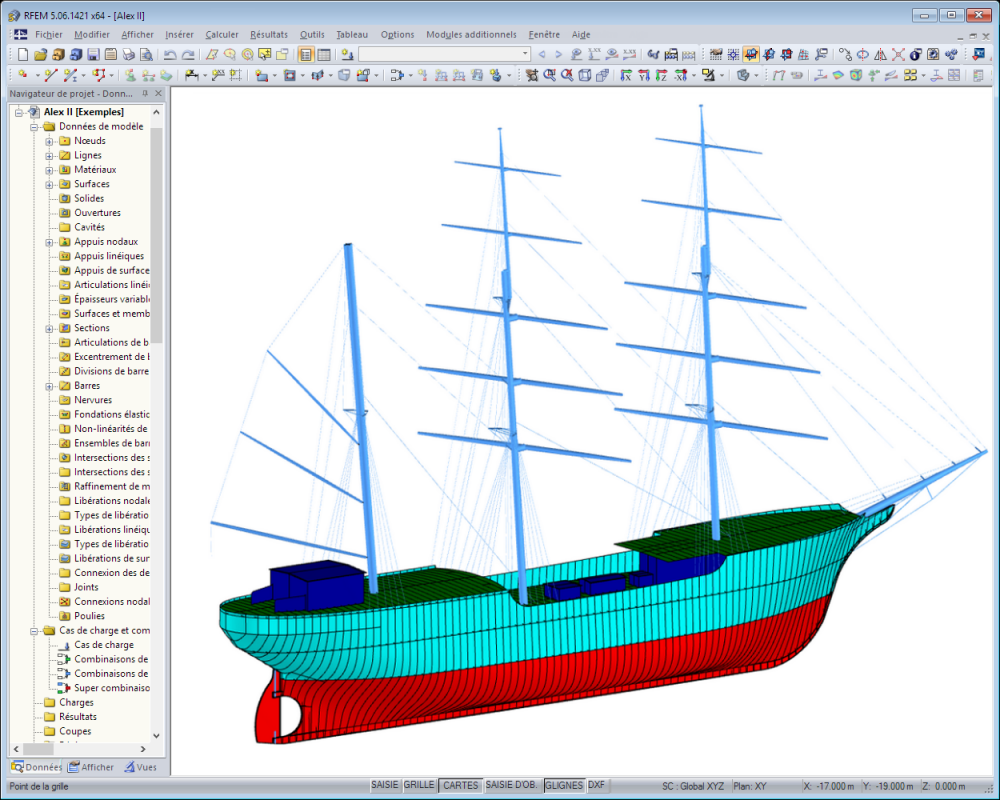Screen dimensions: 1000x800
Task: Collapse the Données de modèle folder
Action: click(x=34, y=127)
